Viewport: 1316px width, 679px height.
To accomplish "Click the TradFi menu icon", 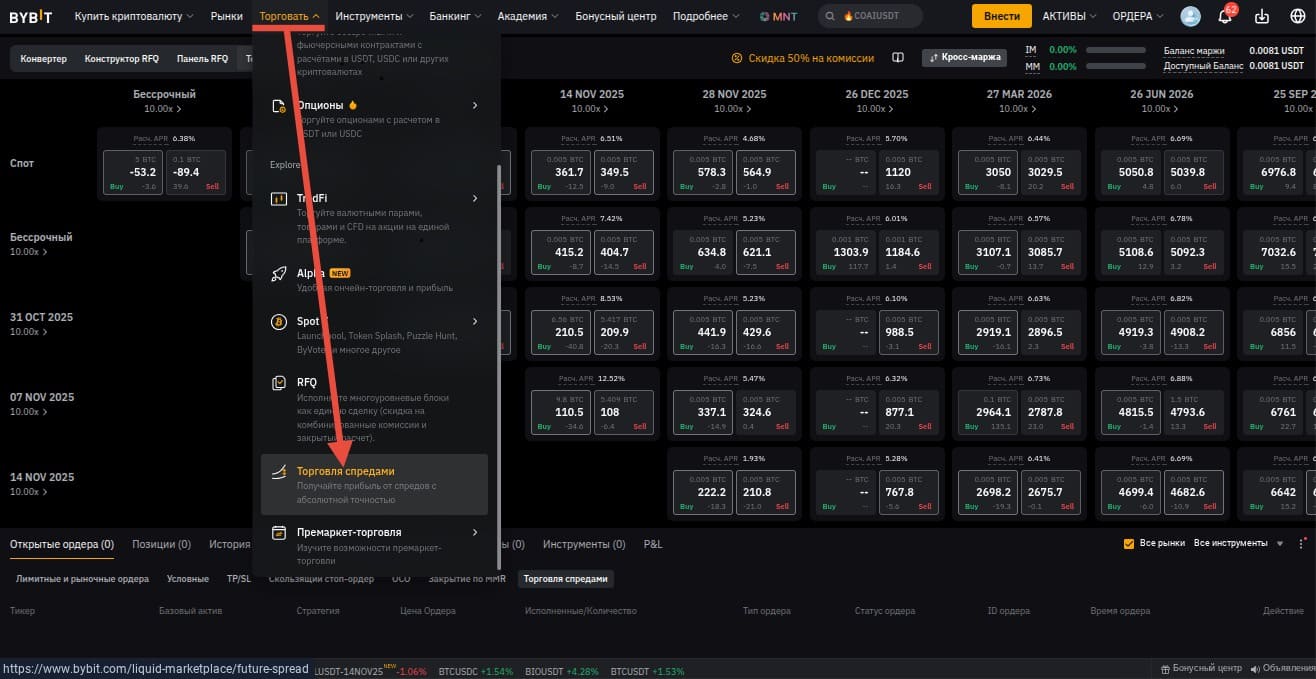I will (x=280, y=199).
